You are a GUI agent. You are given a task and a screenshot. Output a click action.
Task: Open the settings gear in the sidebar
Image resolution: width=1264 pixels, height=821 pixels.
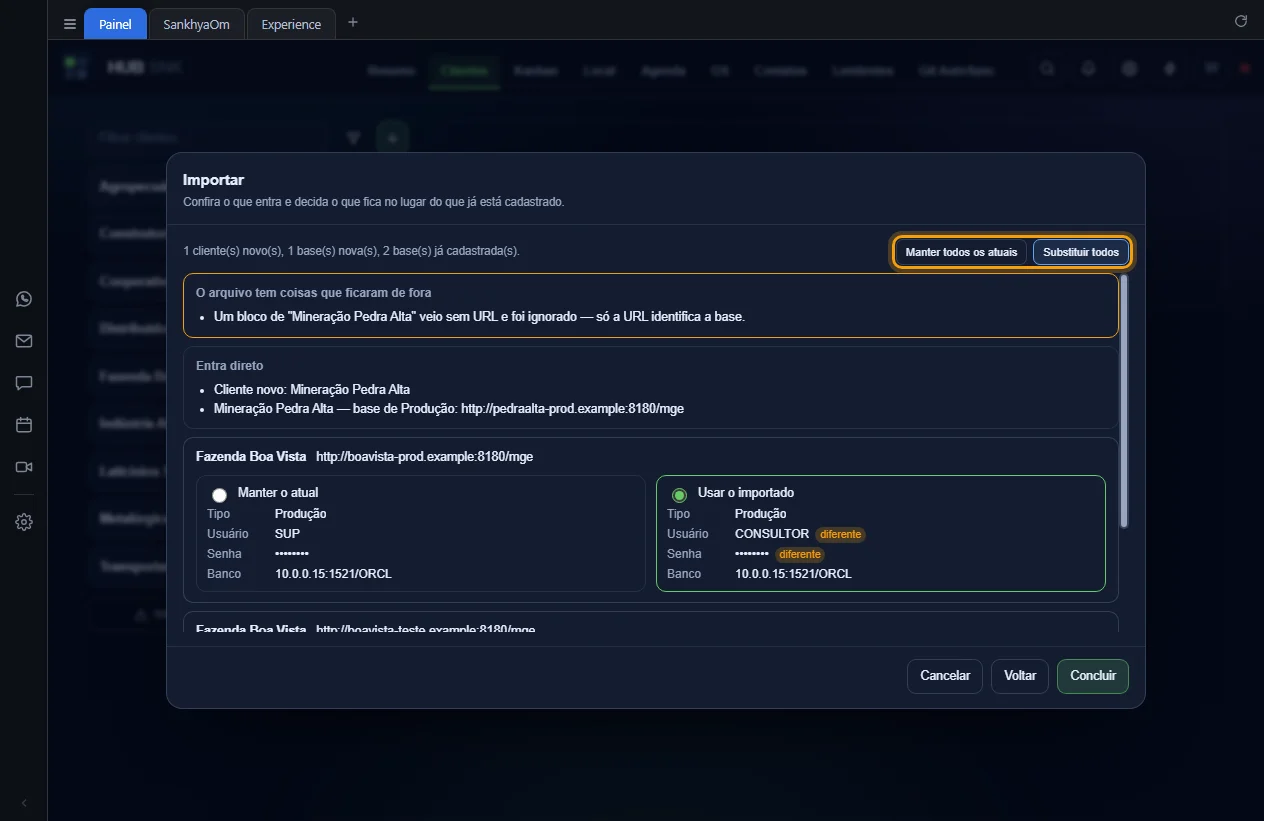coord(24,522)
